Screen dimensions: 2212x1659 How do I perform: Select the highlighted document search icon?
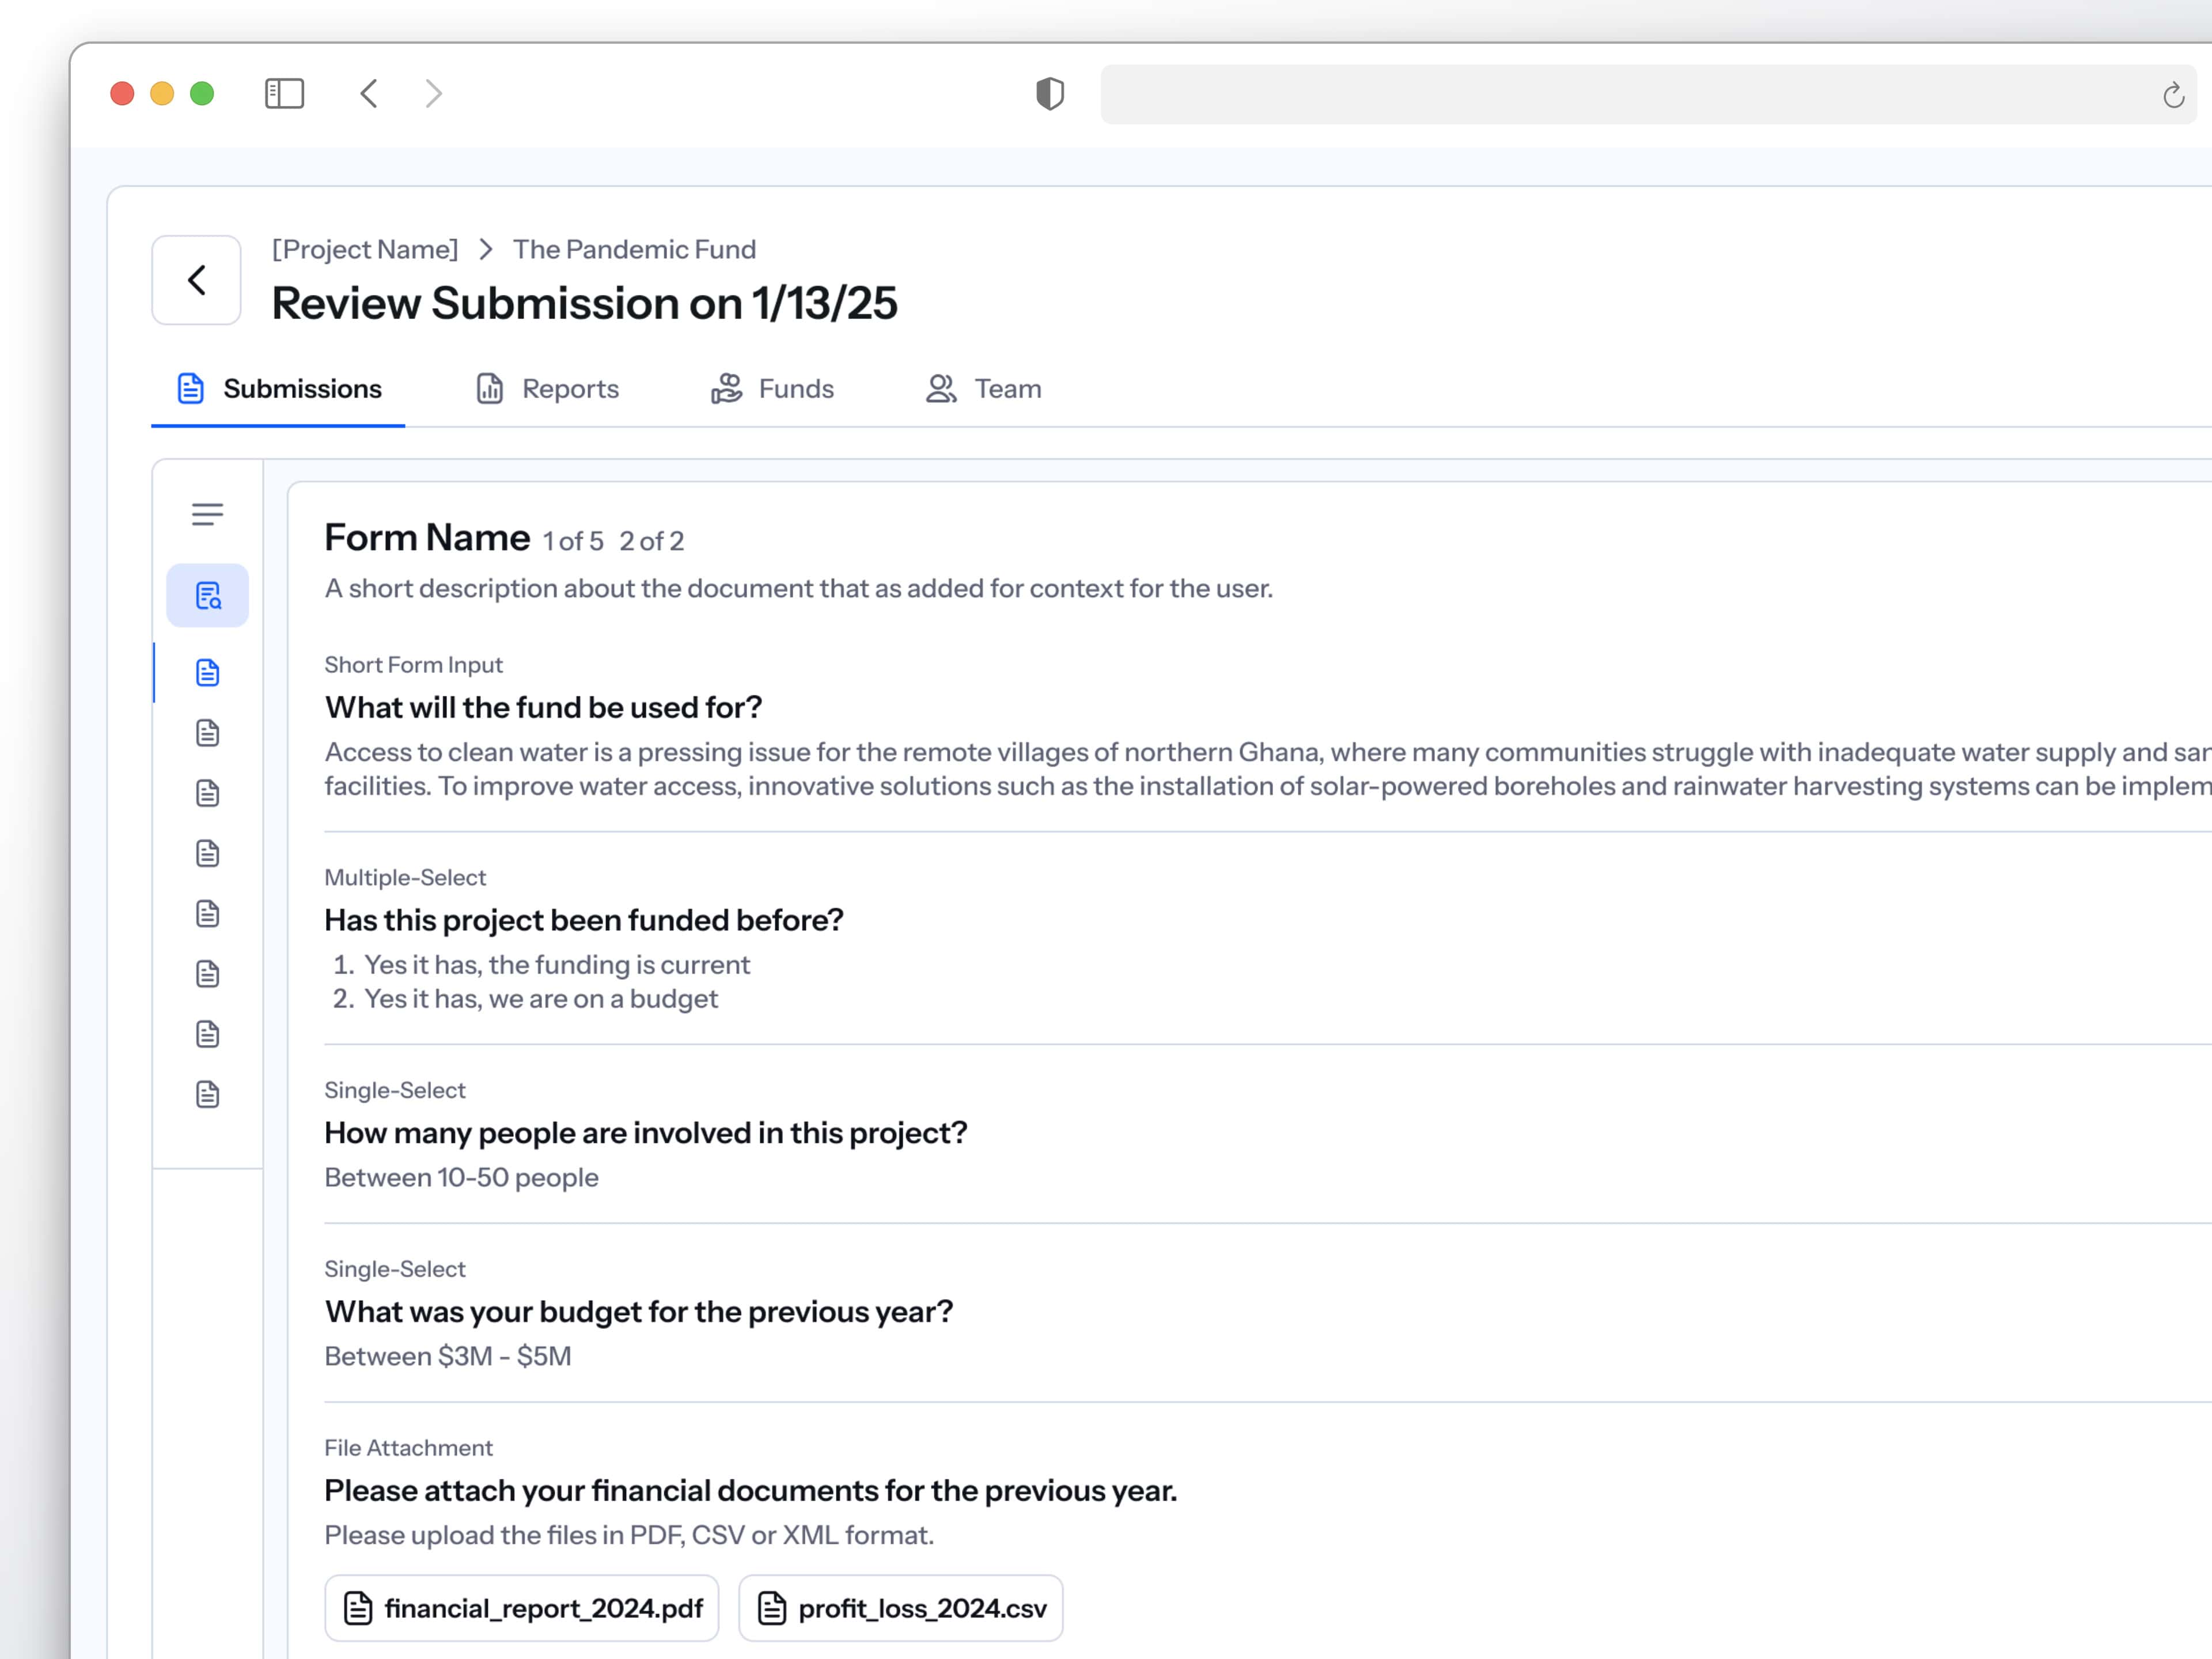coord(207,596)
